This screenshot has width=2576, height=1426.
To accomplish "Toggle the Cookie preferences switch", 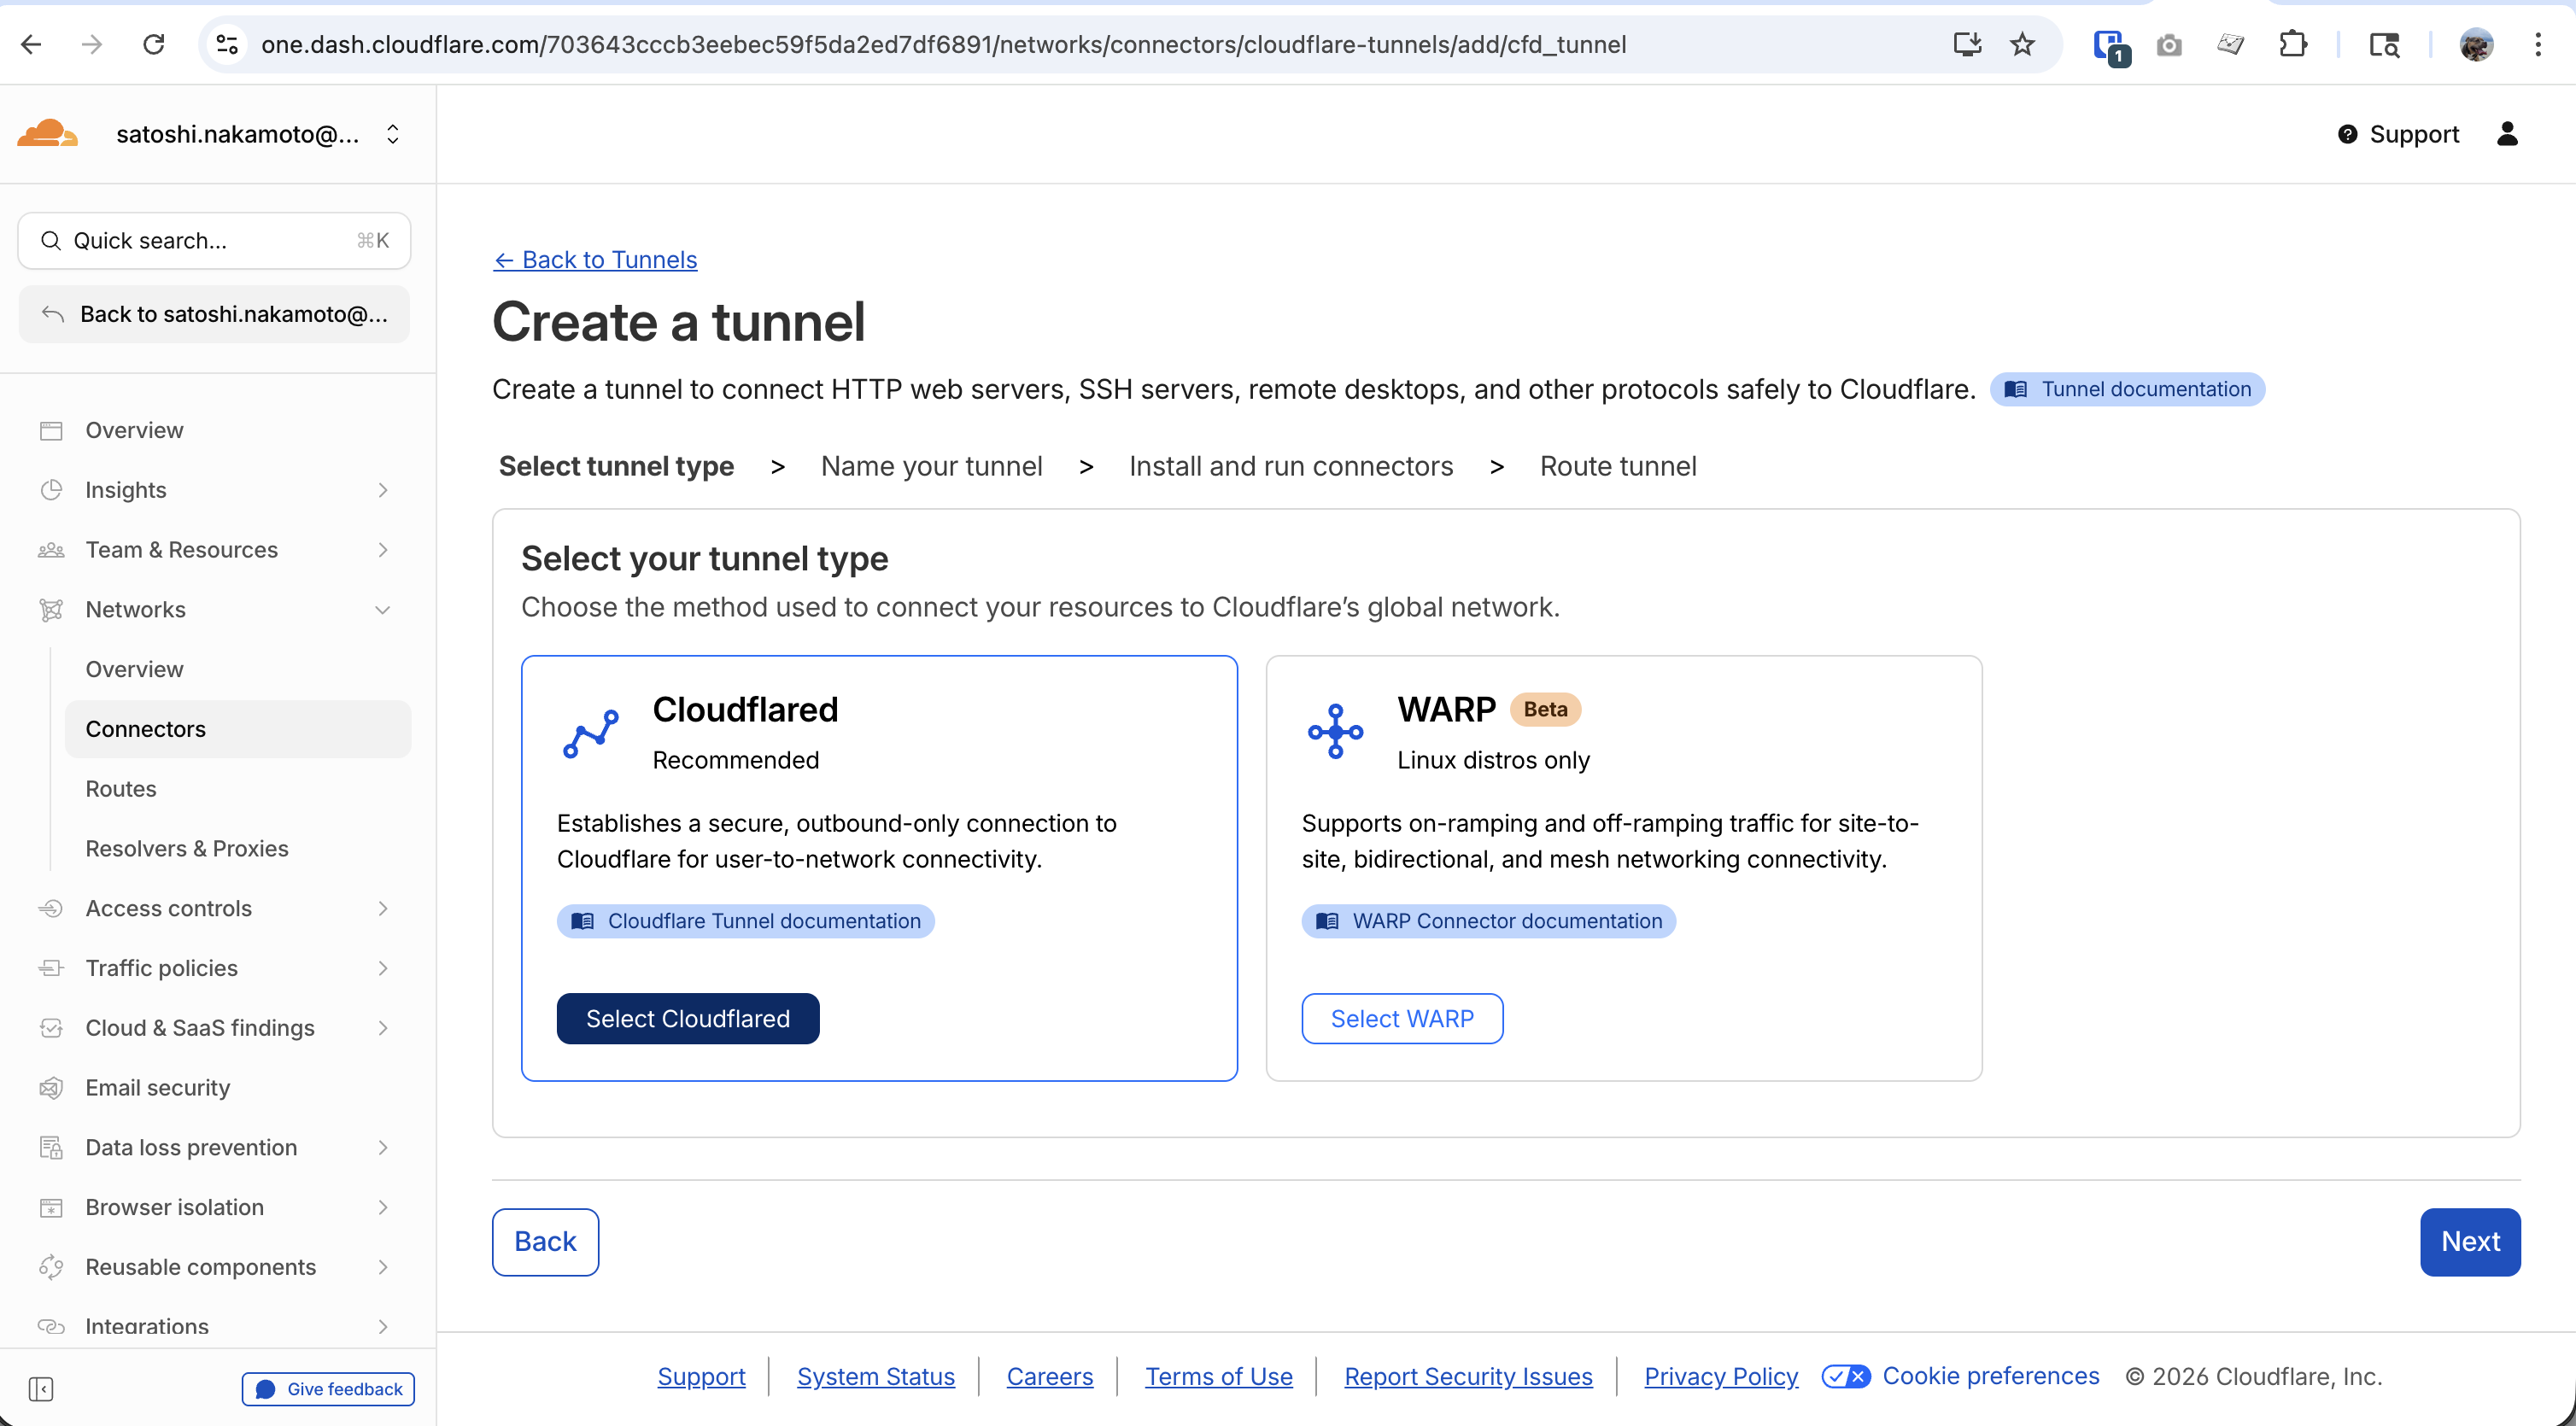I will (1845, 1376).
